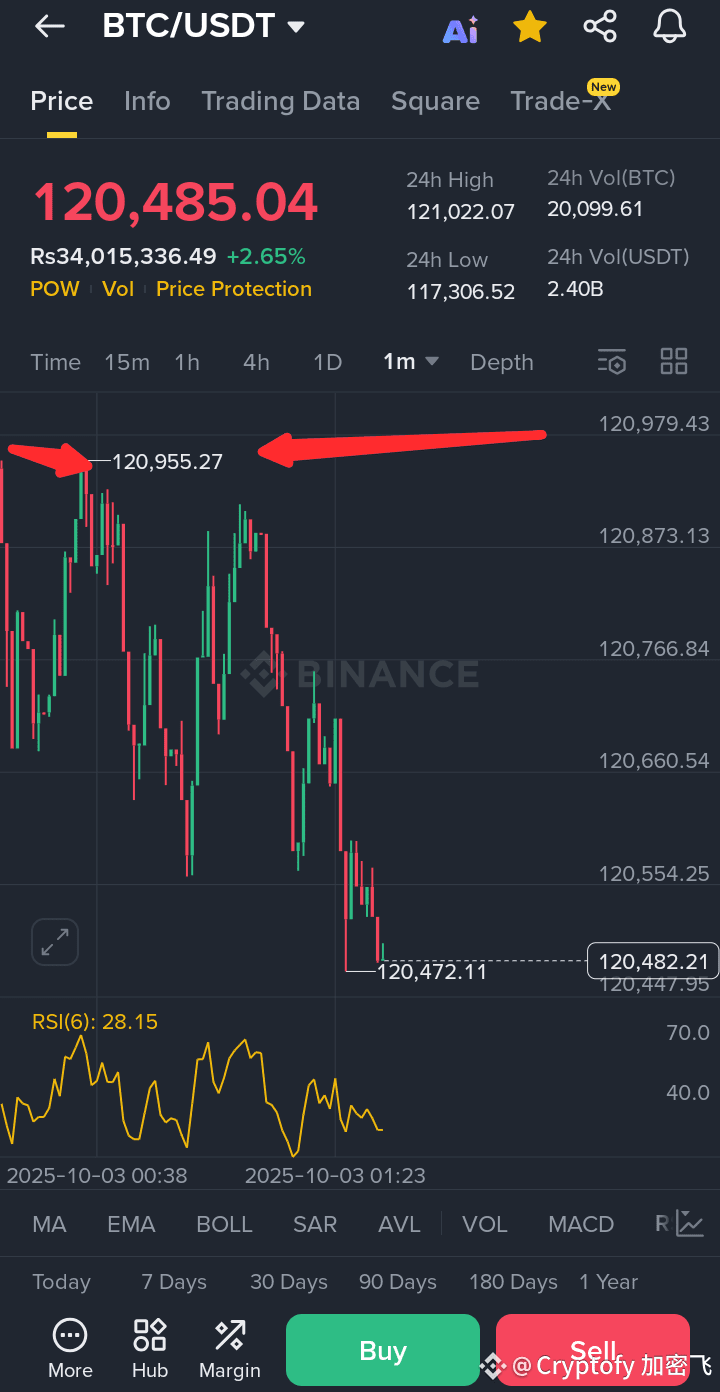This screenshot has height=1392, width=720.
Task: Tap the share icon
Action: pos(600,27)
